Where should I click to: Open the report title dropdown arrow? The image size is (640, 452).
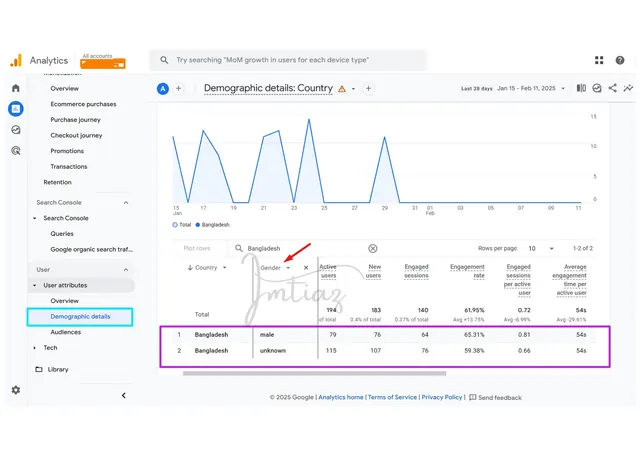click(x=353, y=89)
